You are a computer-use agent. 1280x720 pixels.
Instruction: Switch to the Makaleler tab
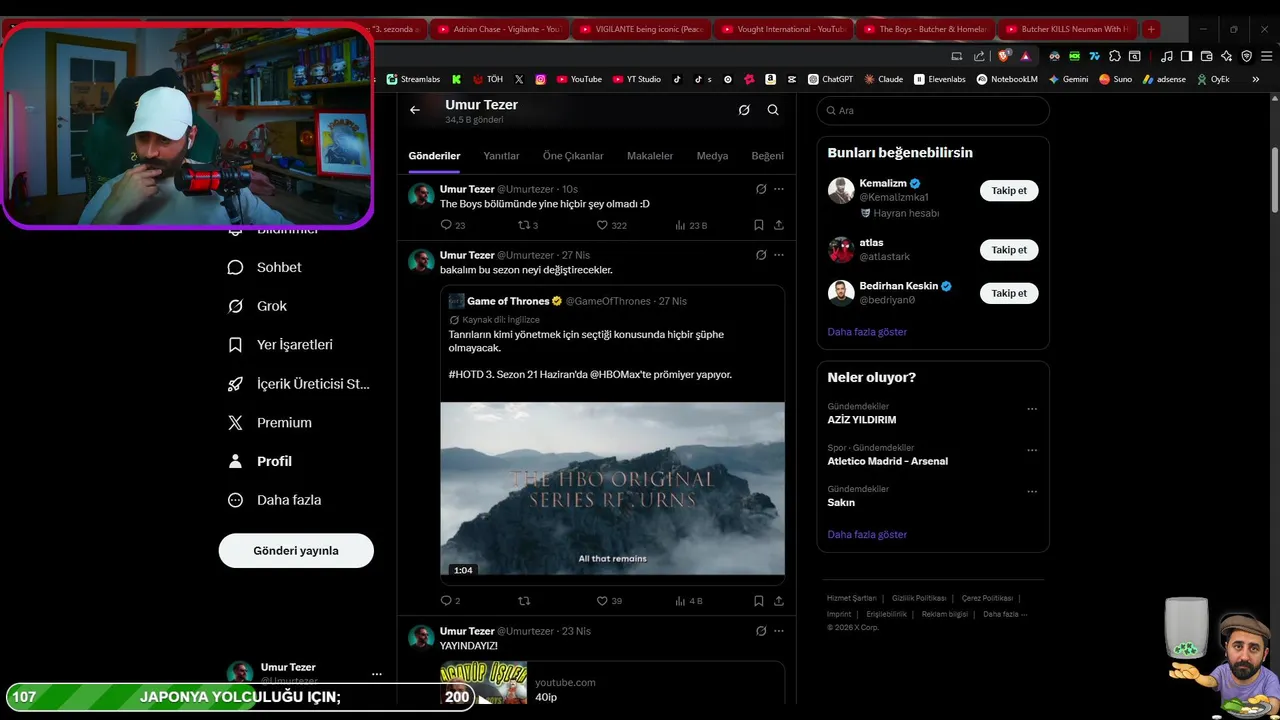click(650, 156)
